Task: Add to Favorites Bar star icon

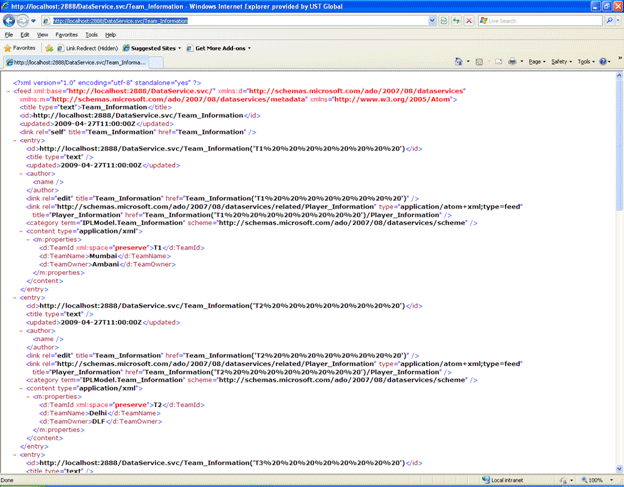Action: point(49,48)
